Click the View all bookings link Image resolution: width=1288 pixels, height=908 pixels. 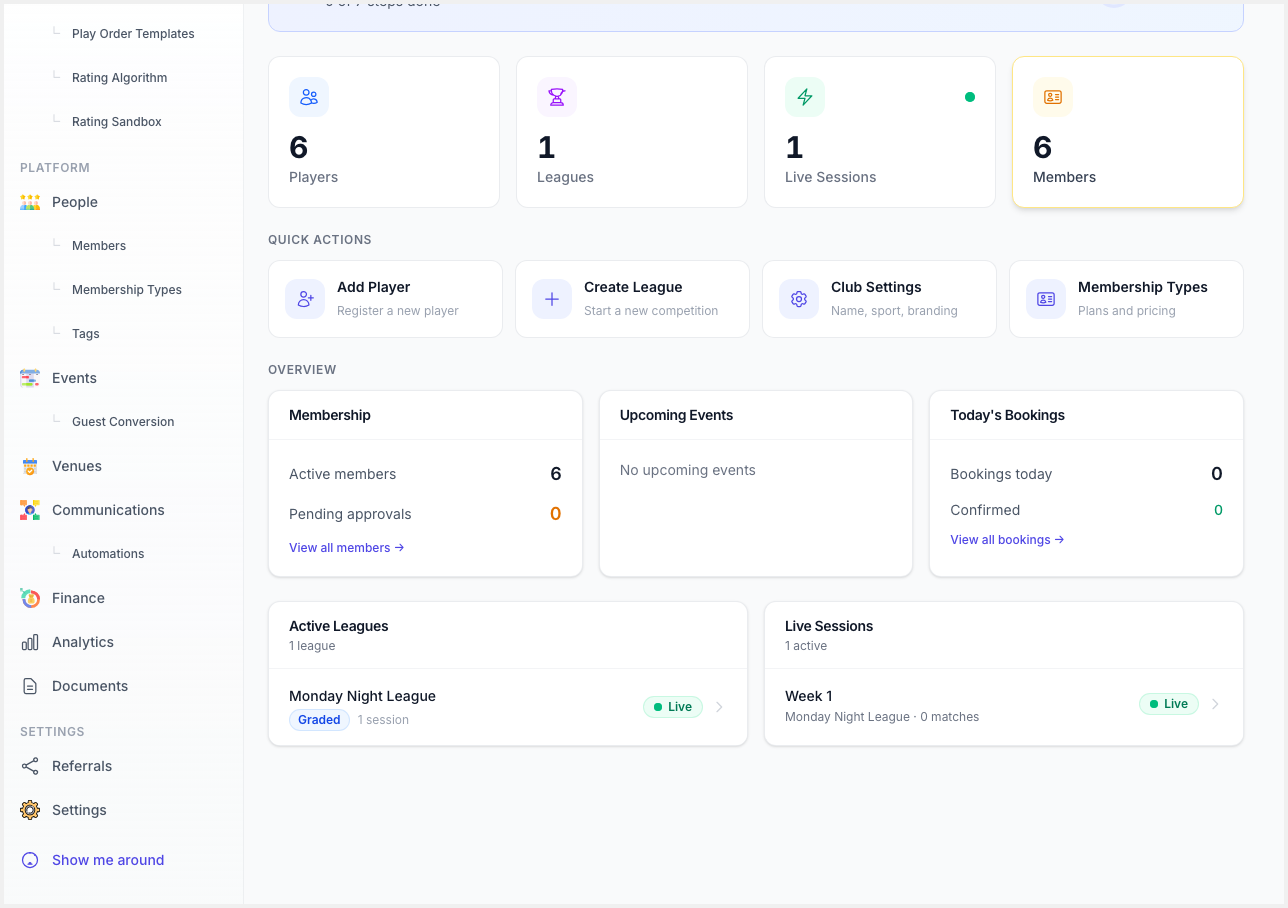pos(1007,540)
